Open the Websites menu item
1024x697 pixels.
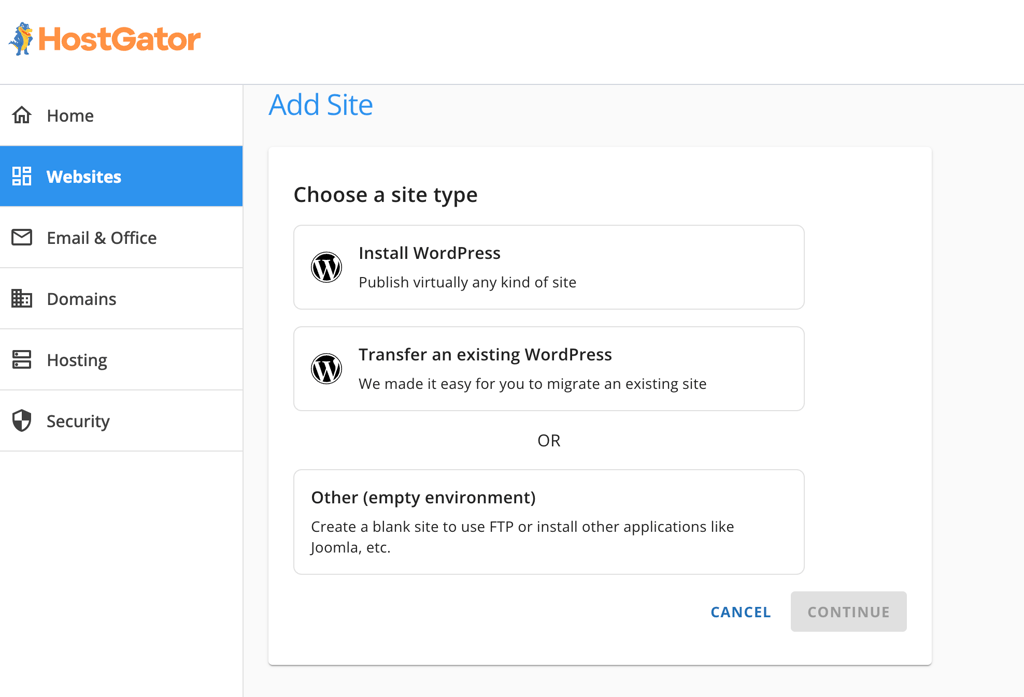point(121,176)
